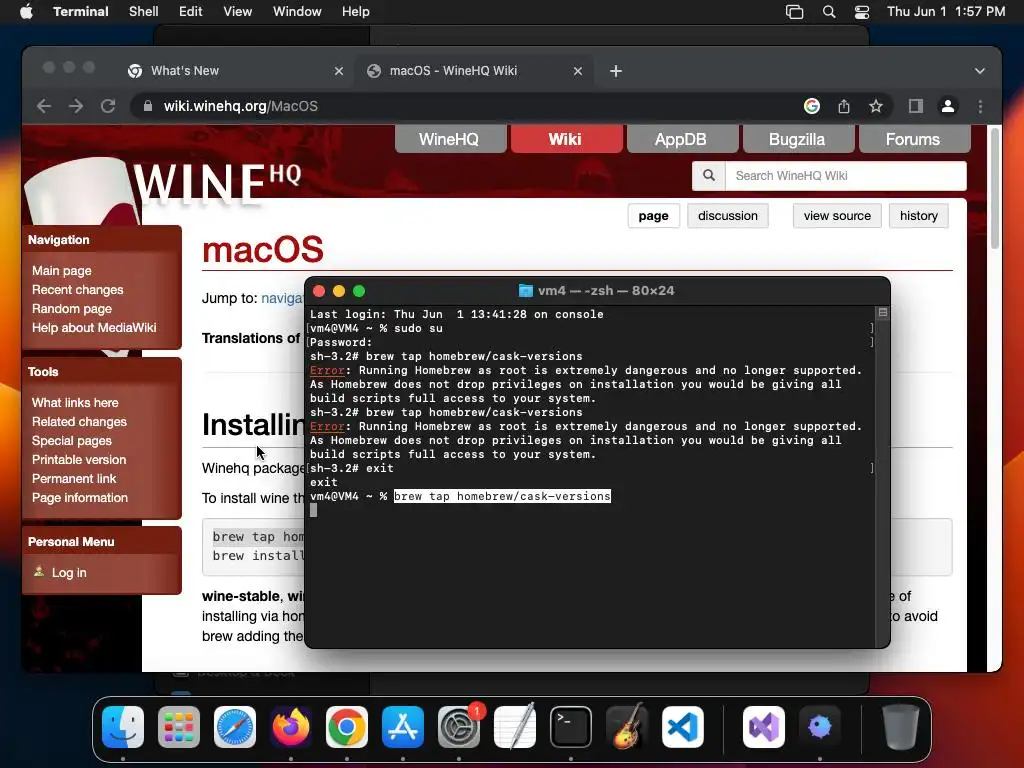Open the Help menu
The width and height of the screenshot is (1024, 768).
356,12
